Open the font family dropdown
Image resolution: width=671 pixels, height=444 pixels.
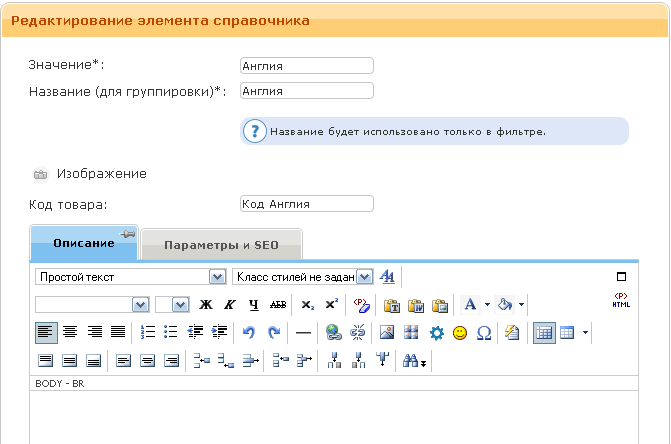tap(92, 305)
